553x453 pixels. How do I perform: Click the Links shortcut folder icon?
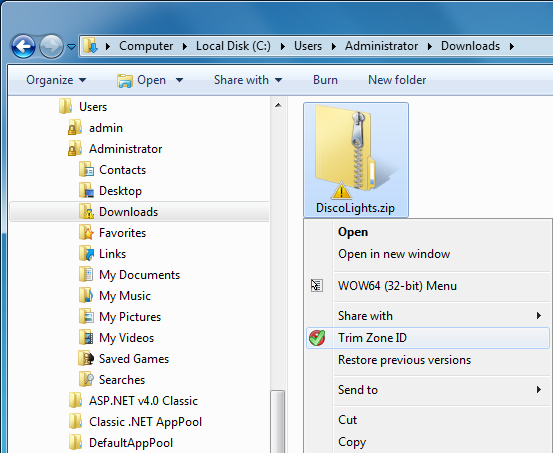tap(86, 254)
